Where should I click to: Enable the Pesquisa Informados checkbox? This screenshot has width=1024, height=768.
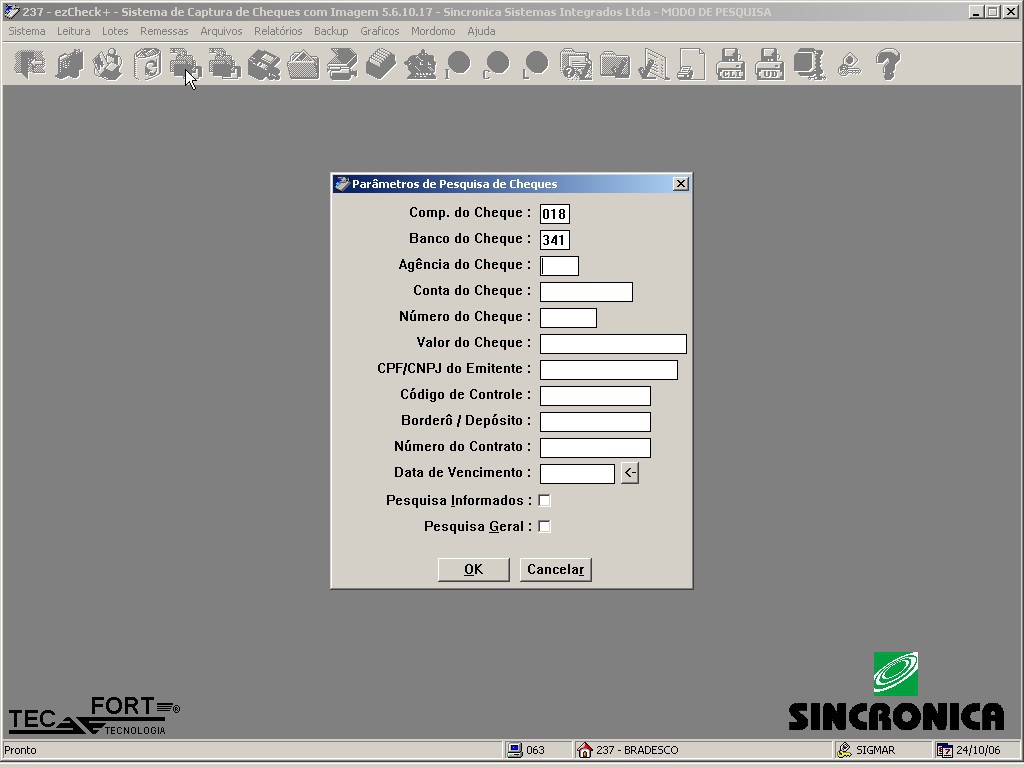click(x=545, y=500)
